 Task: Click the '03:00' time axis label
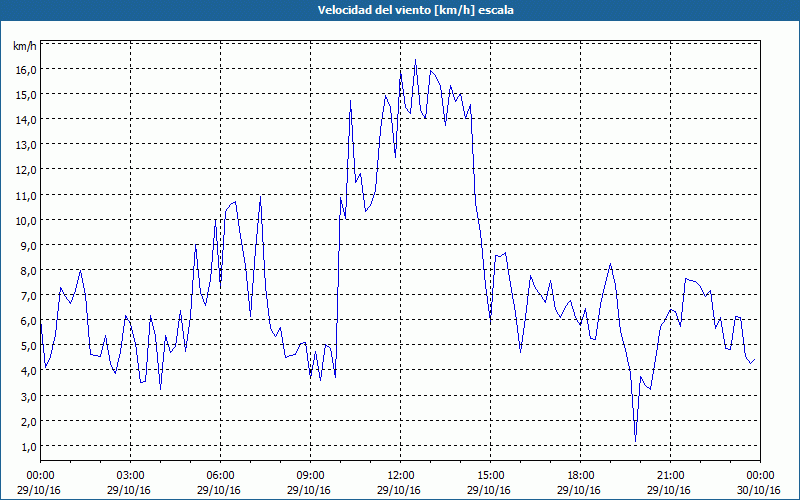coord(130,476)
